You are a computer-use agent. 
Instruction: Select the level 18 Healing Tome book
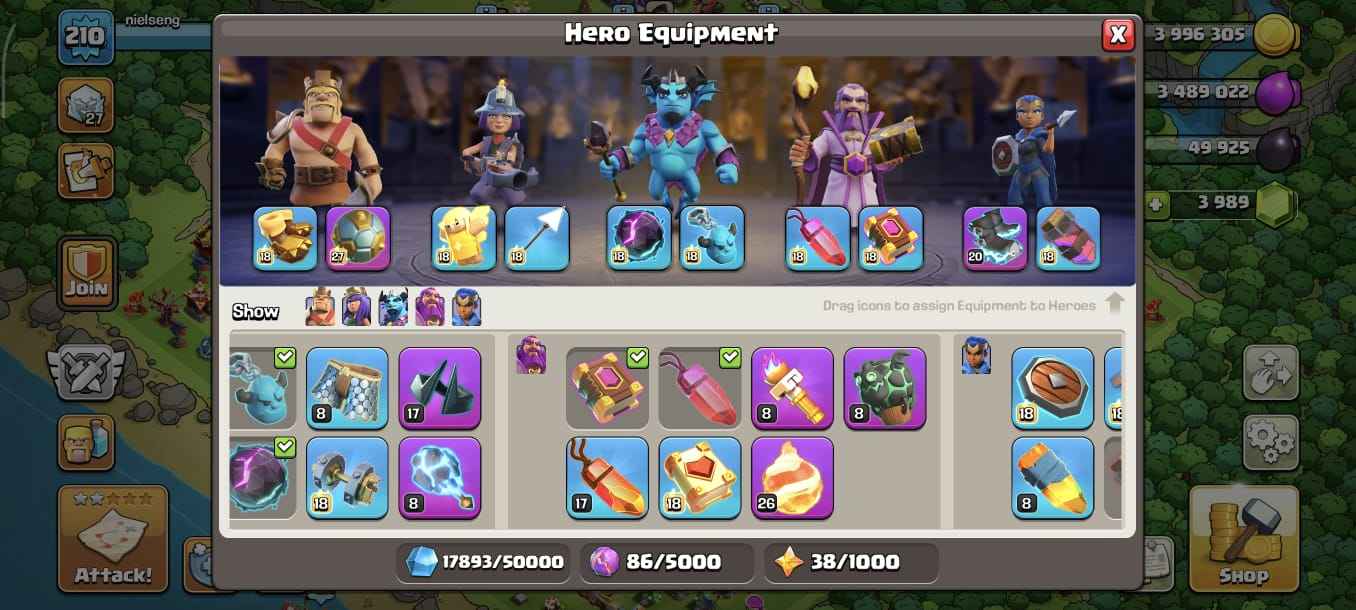point(700,478)
